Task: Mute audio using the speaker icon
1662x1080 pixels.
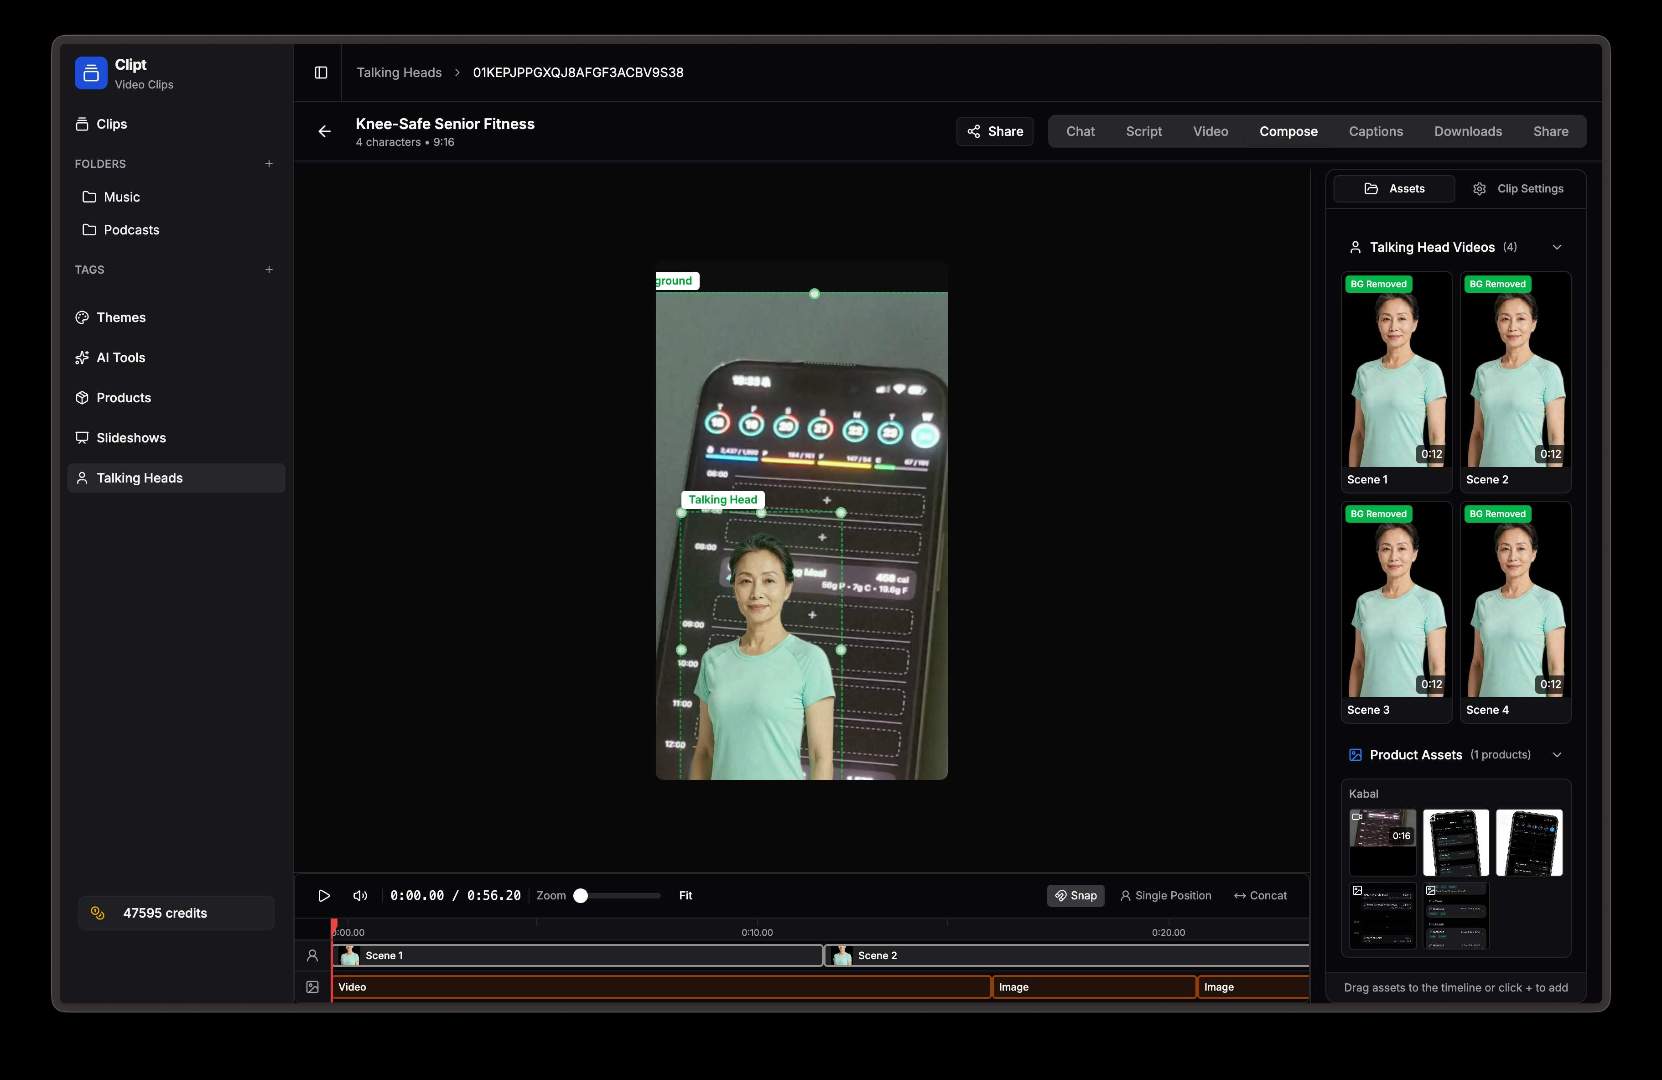Action: coord(360,896)
